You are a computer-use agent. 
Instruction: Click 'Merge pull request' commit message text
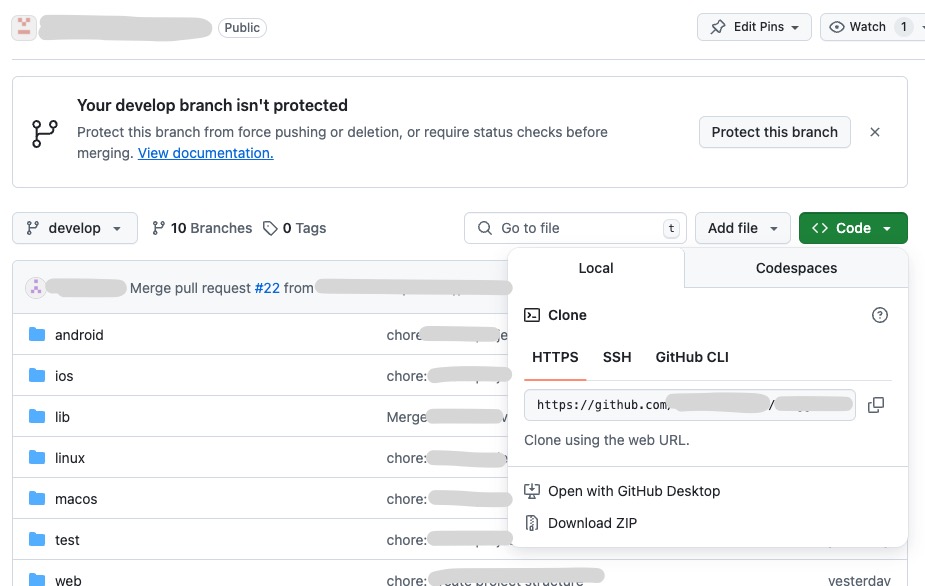[190, 288]
